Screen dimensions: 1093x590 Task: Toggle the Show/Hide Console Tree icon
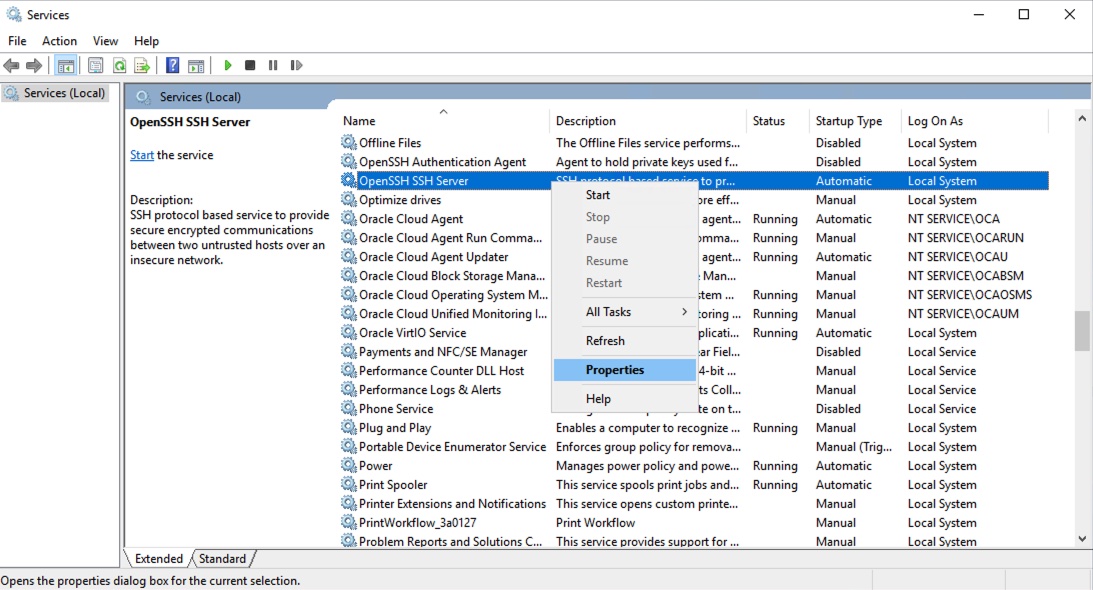[65, 65]
